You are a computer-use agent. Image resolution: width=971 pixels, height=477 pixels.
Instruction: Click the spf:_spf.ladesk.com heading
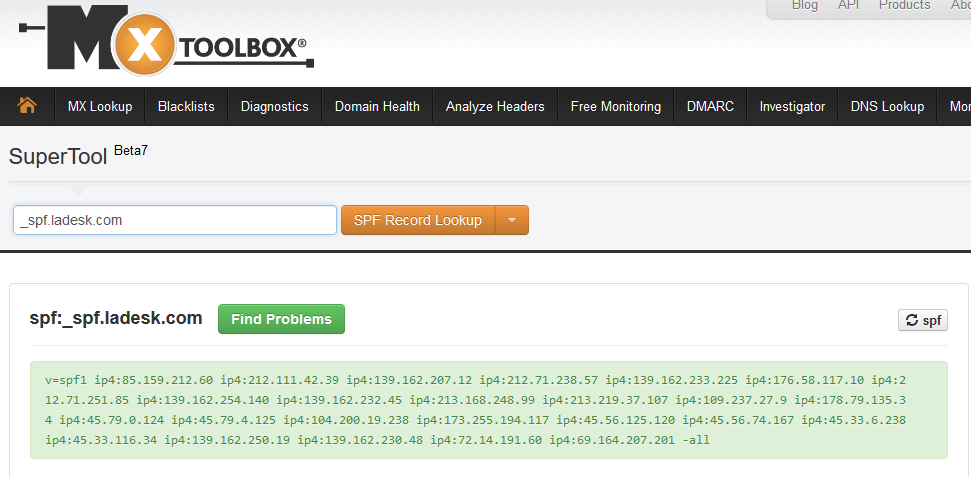click(116, 318)
